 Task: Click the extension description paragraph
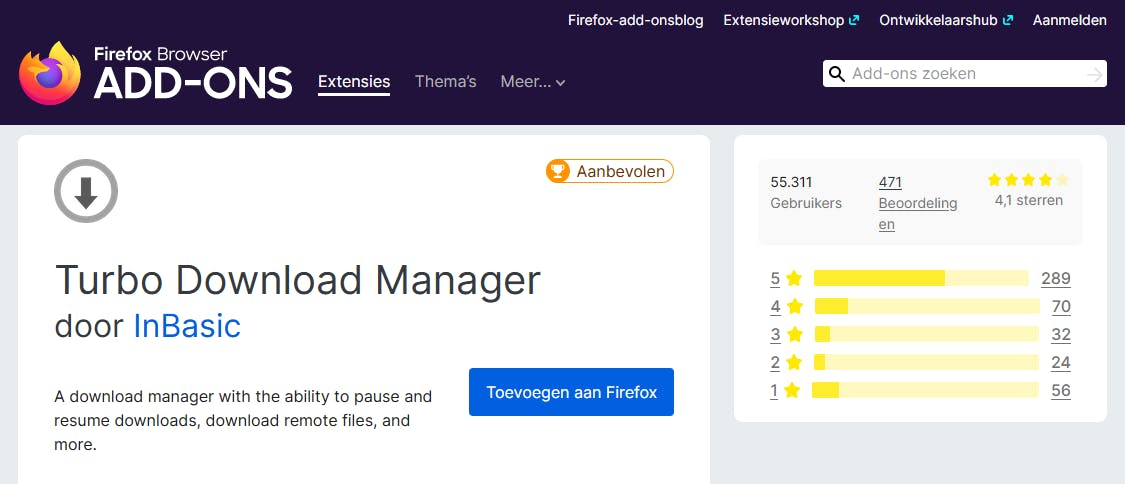click(243, 420)
